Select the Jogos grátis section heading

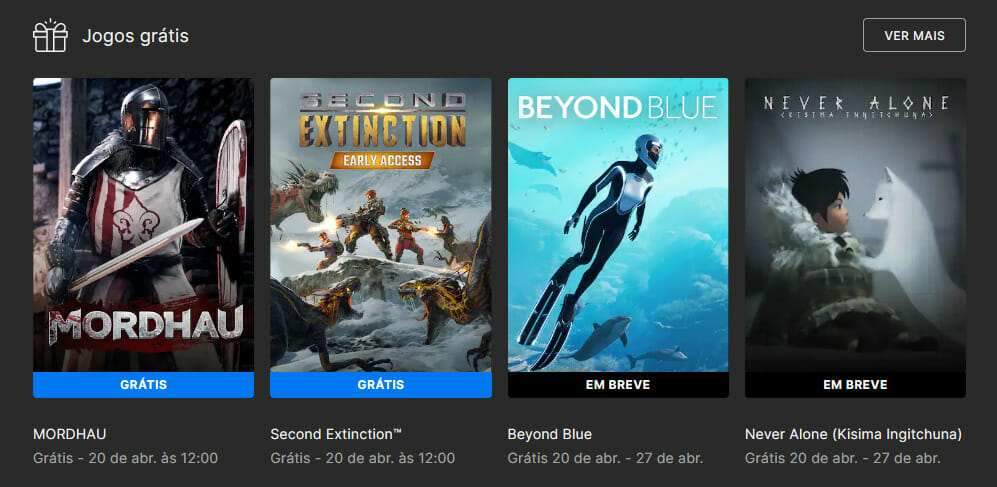pos(135,36)
